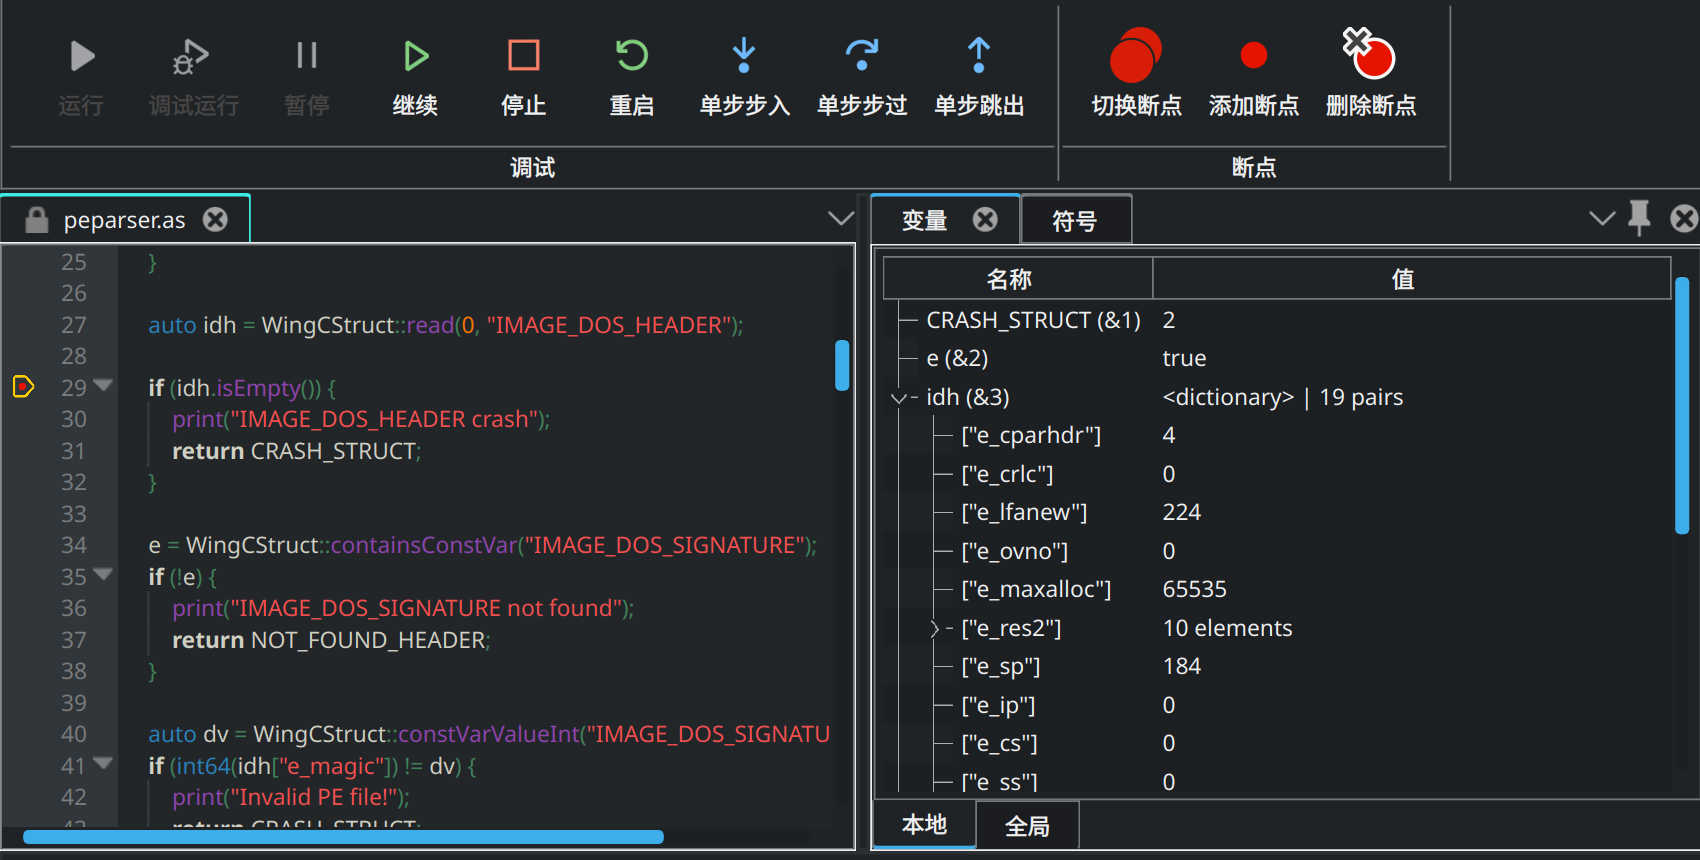Restart the debug session (重启)
The width and height of the screenshot is (1700, 860).
(x=631, y=57)
